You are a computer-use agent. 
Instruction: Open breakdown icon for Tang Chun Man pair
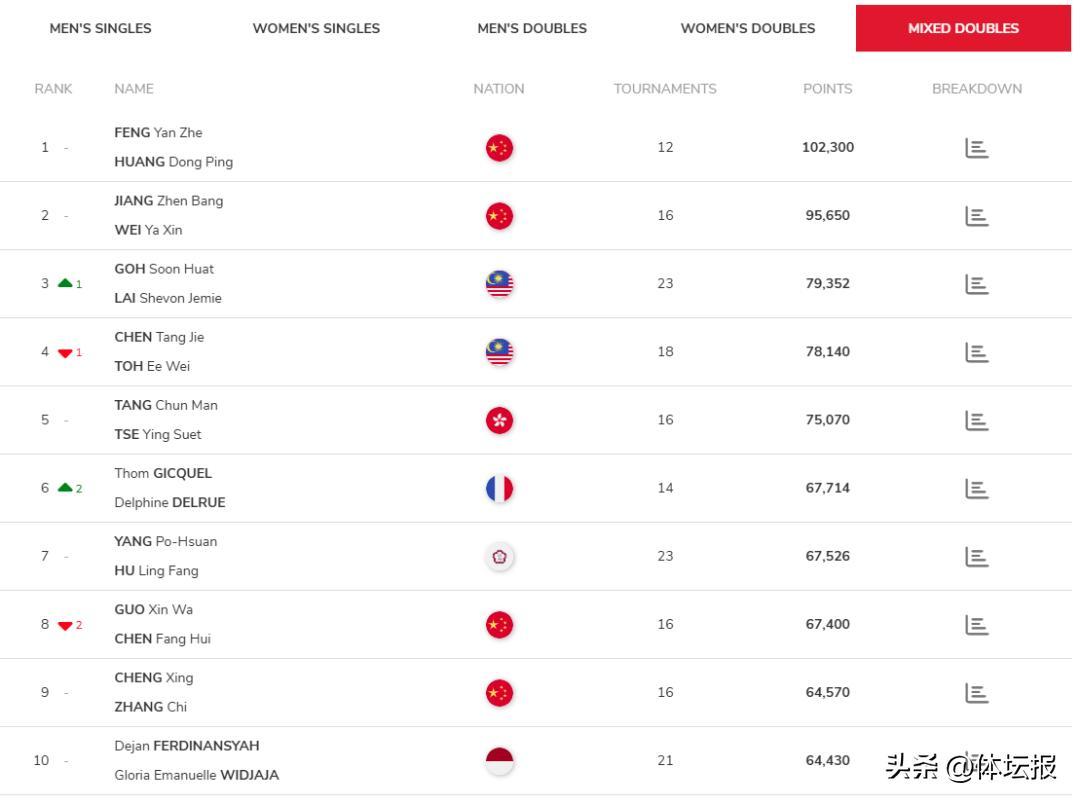976,420
